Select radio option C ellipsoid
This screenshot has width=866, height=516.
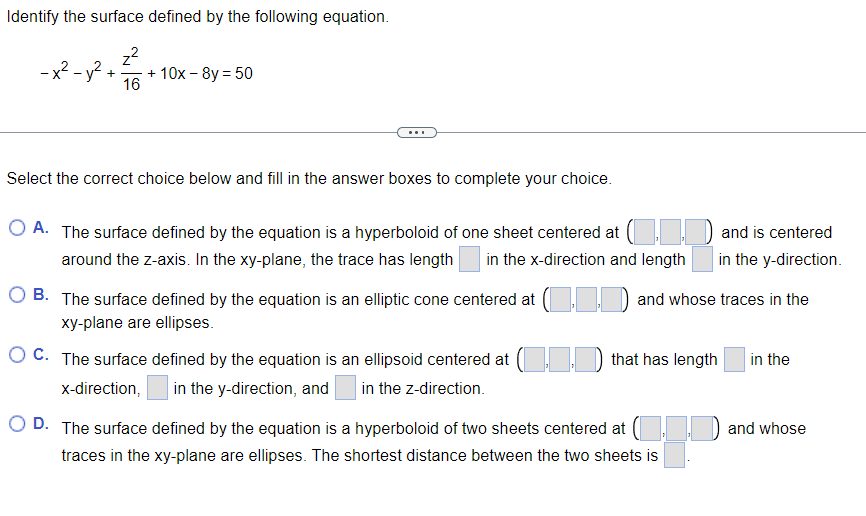17,355
